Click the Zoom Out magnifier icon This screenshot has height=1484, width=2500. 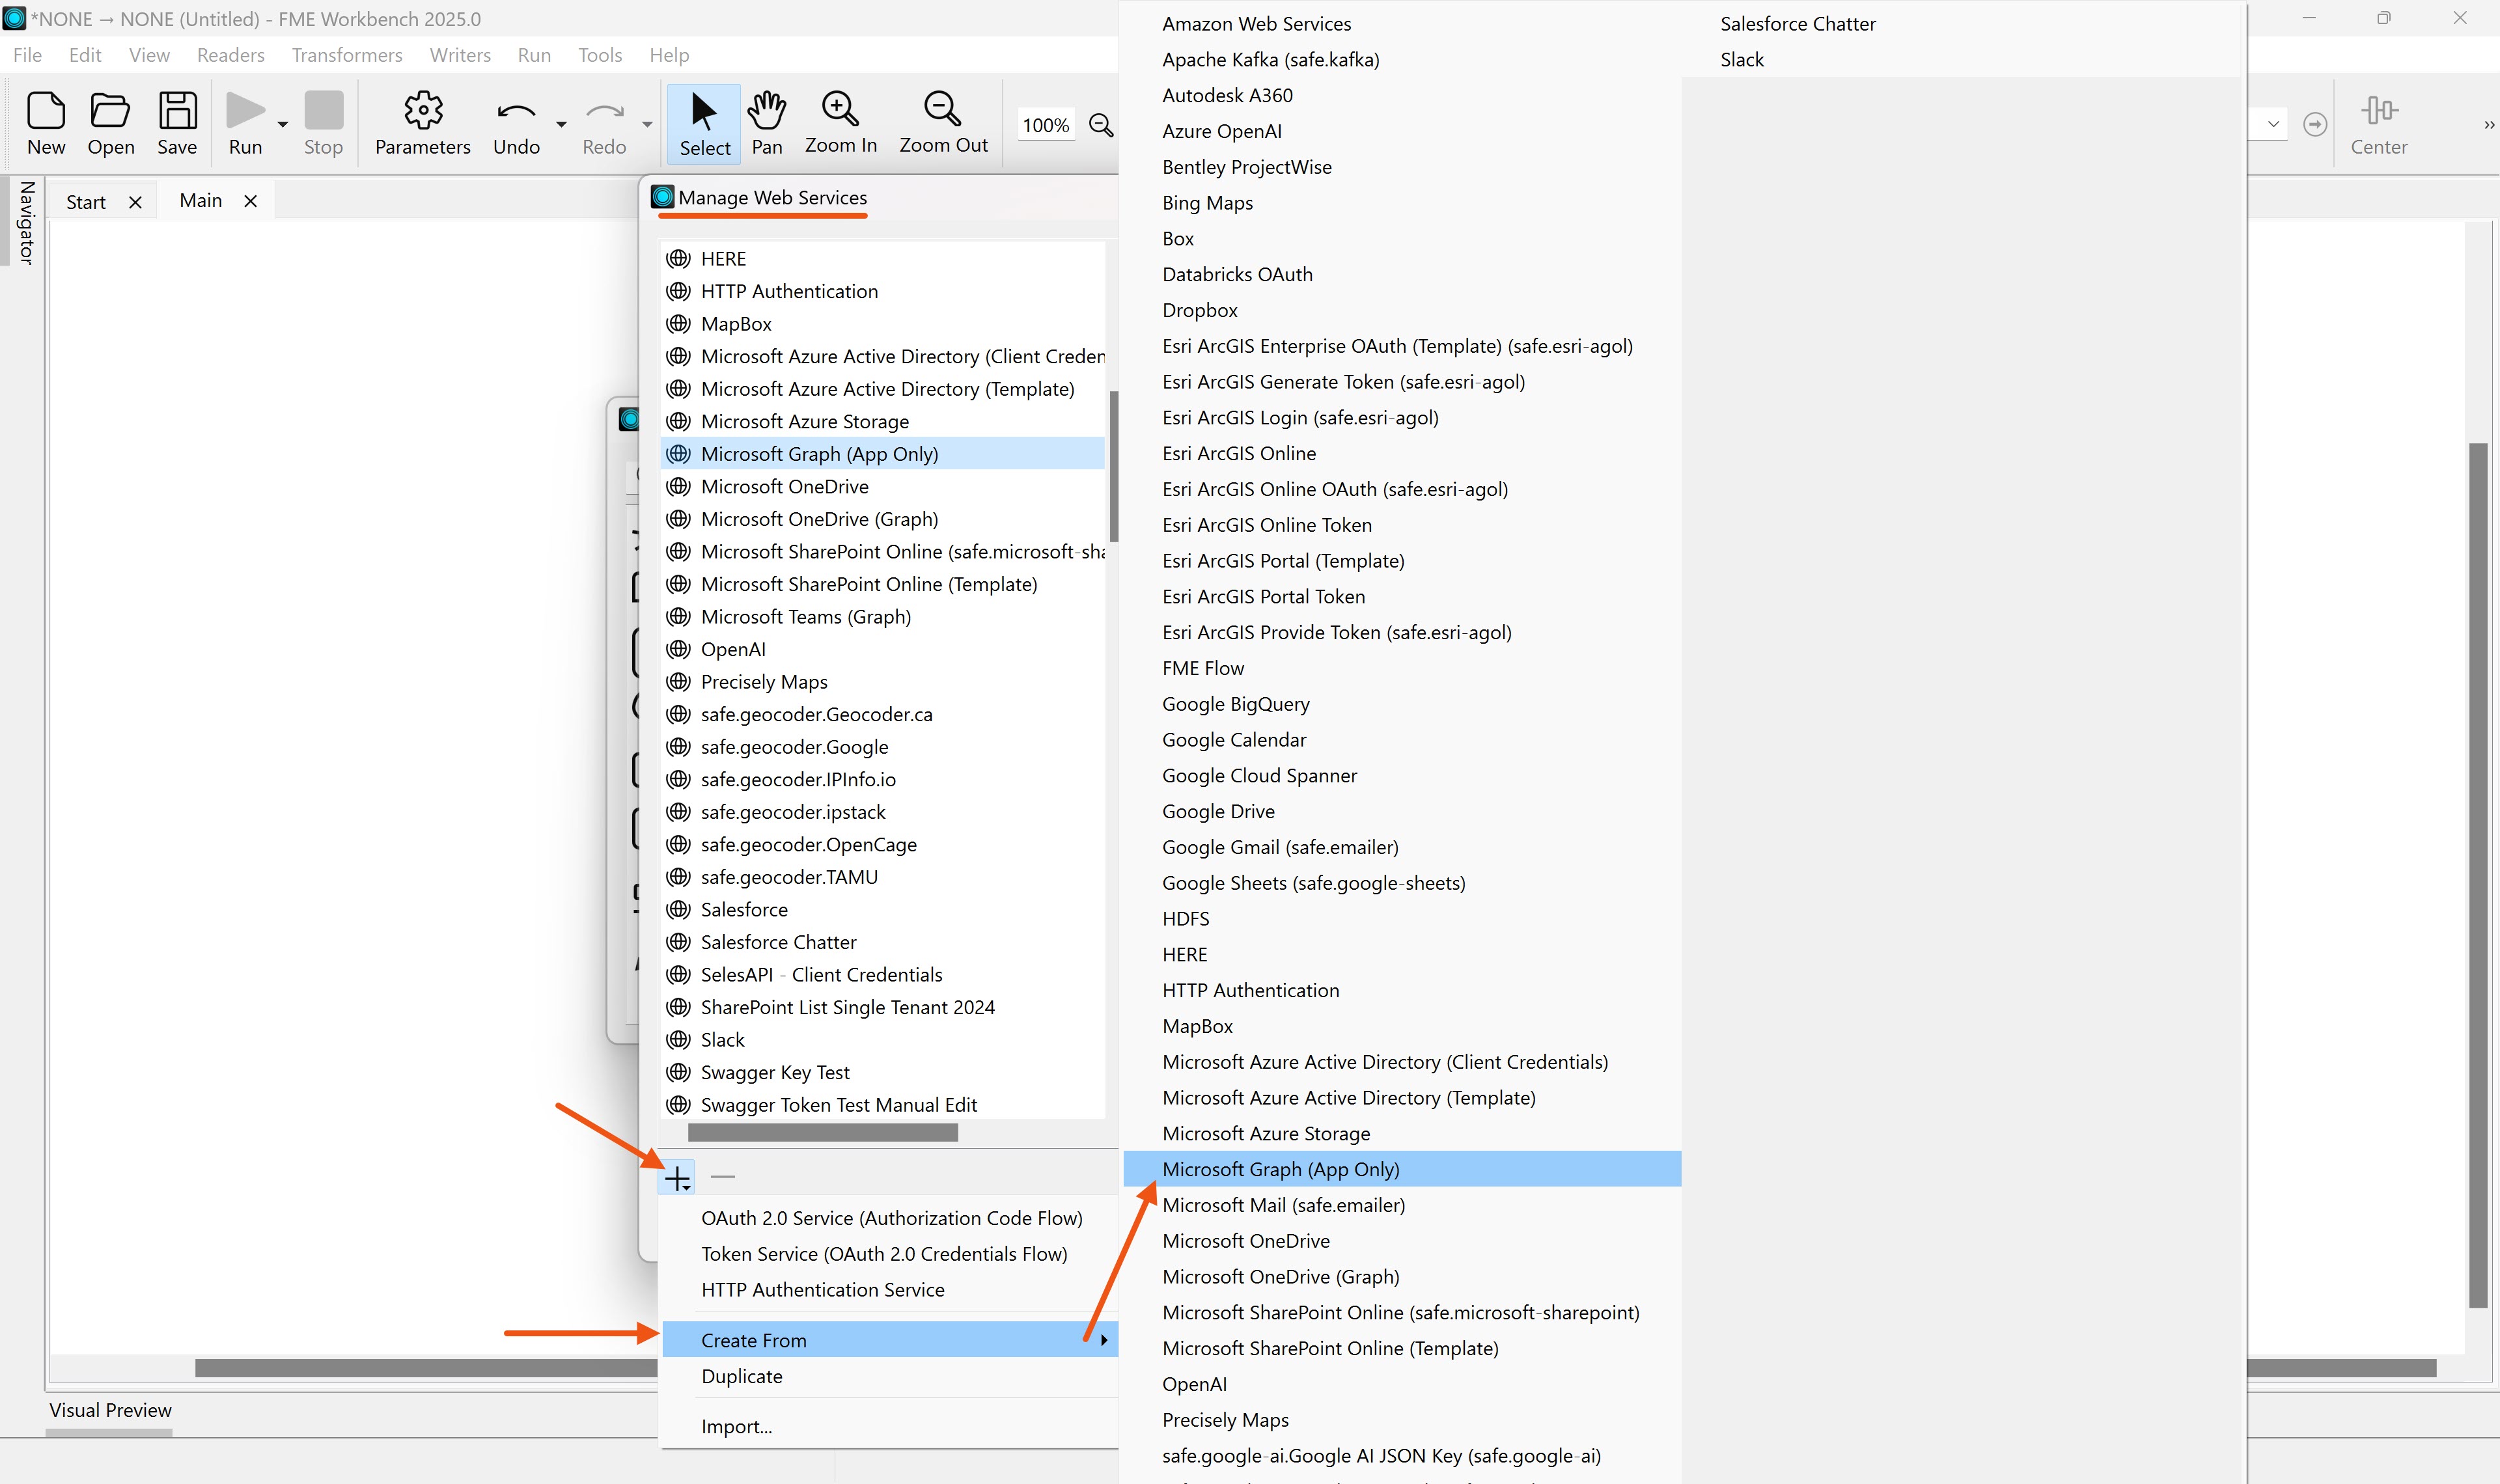click(943, 108)
